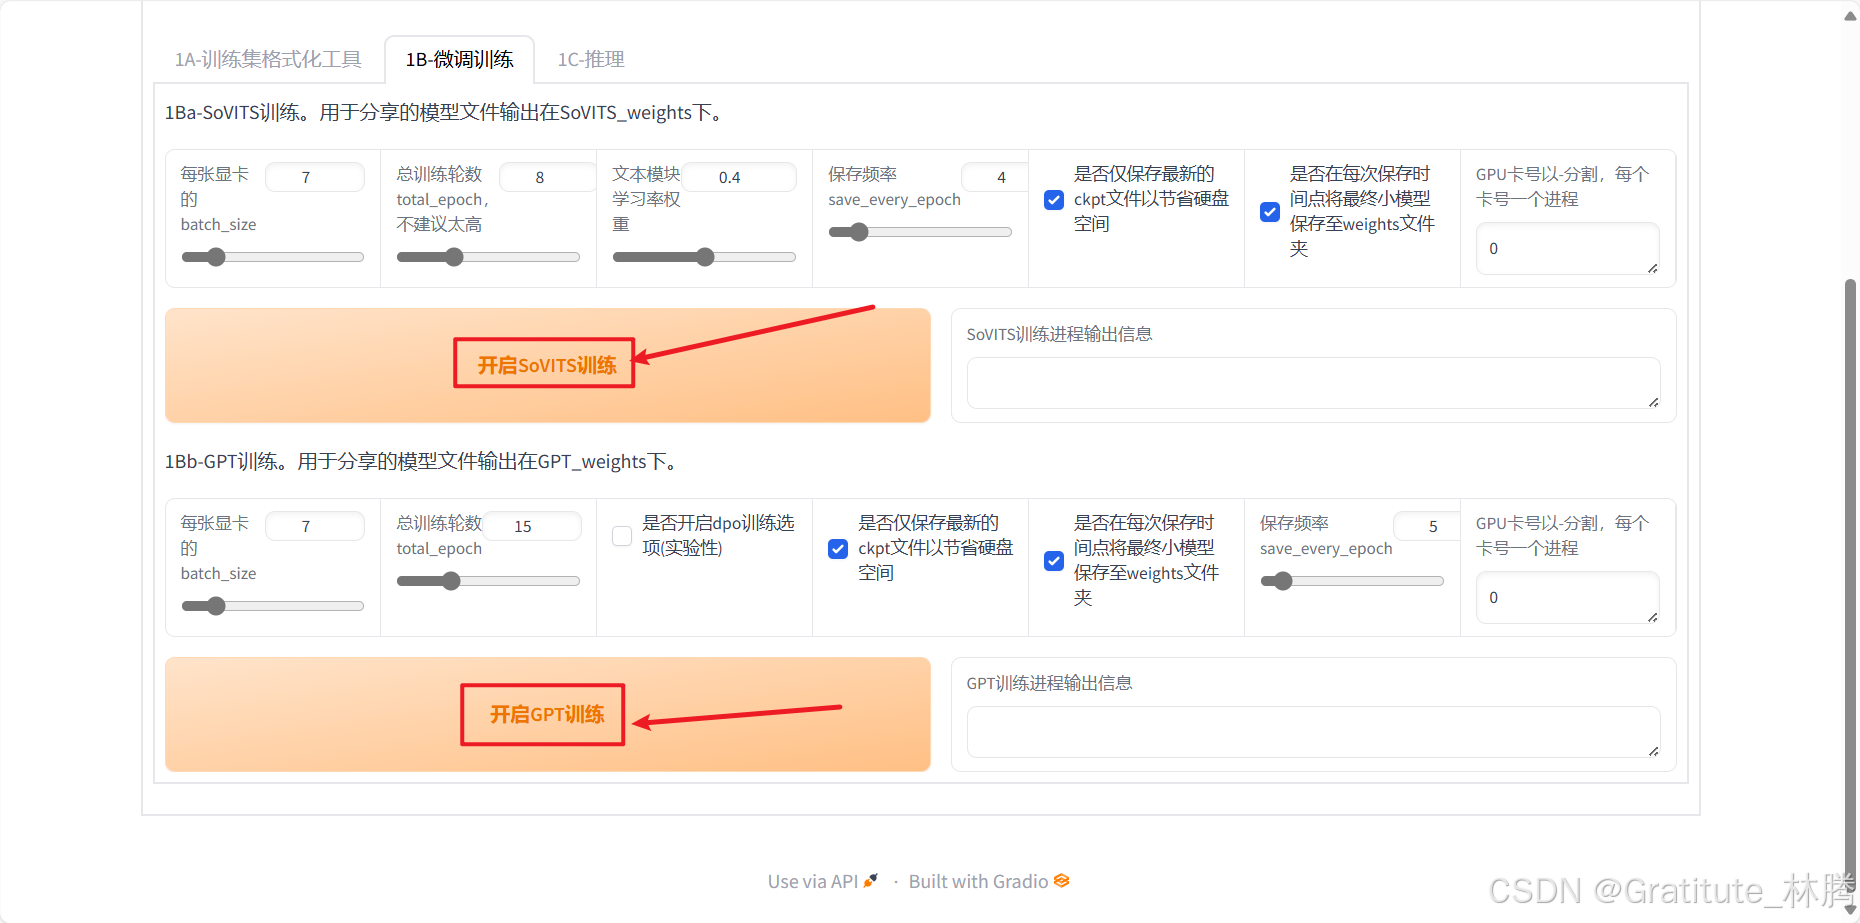The width and height of the screenshot is (1860, 923).
Task: Select the 1B-微调训练 tab
Action: (459, 59)
